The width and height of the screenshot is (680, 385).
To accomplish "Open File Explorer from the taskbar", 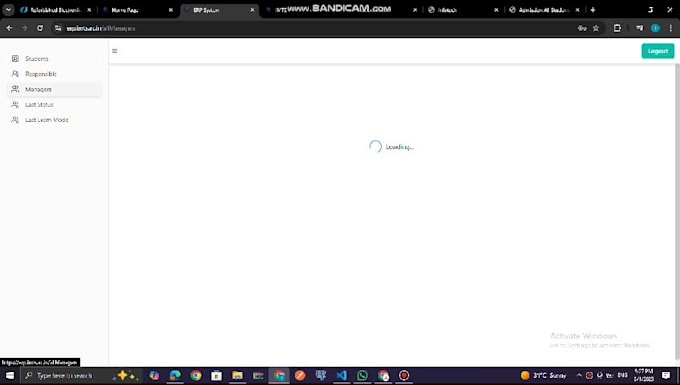I will point(237,375).
